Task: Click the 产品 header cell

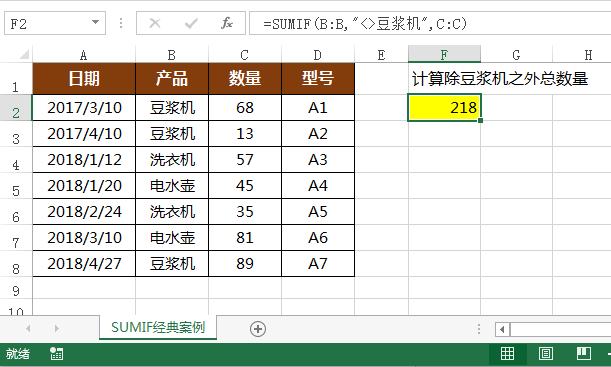Action: (x=172, y=79)
